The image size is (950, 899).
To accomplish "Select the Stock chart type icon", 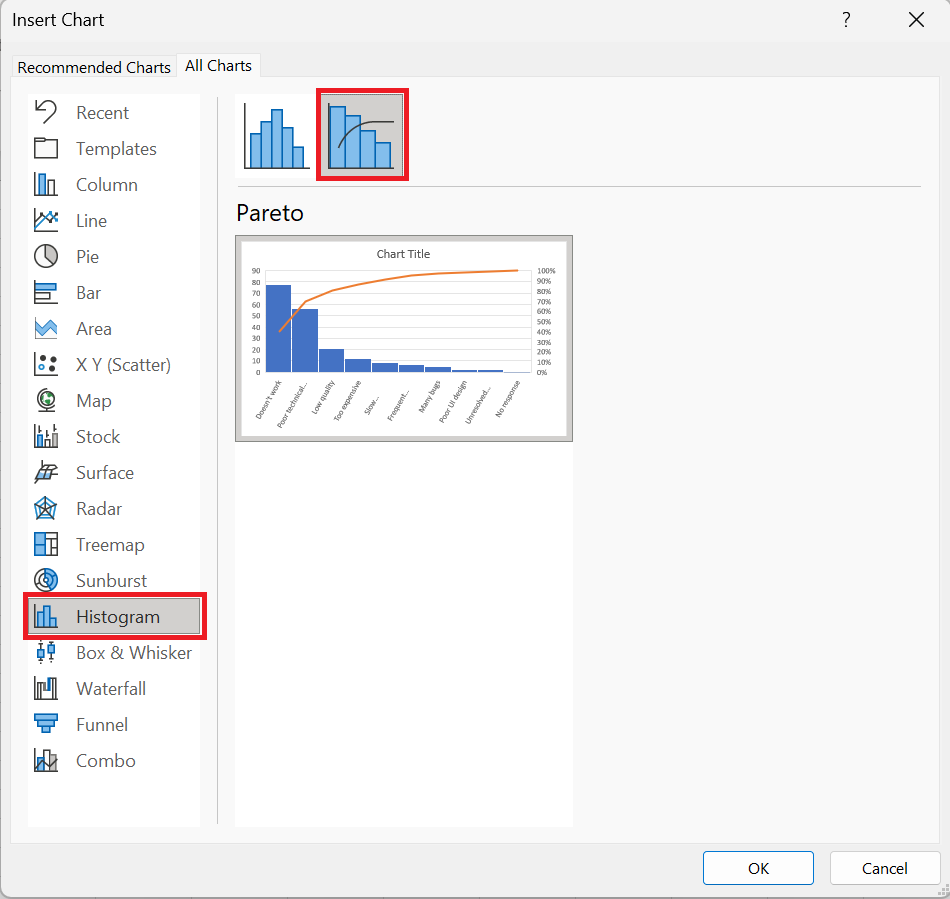I will click(x=46, y=436).
